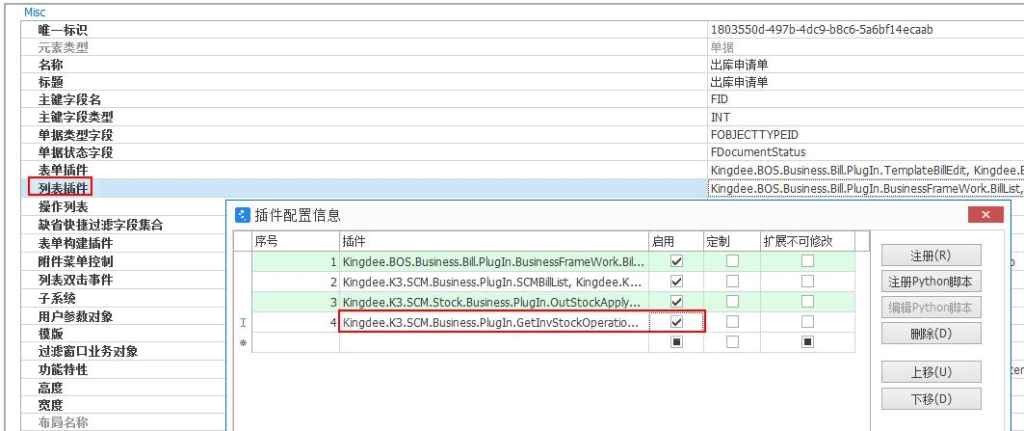Click the 表单插件 value TemplateBillEdit
The width and height of the screenshot is (1024, 431).
click(x=864, y=170)
